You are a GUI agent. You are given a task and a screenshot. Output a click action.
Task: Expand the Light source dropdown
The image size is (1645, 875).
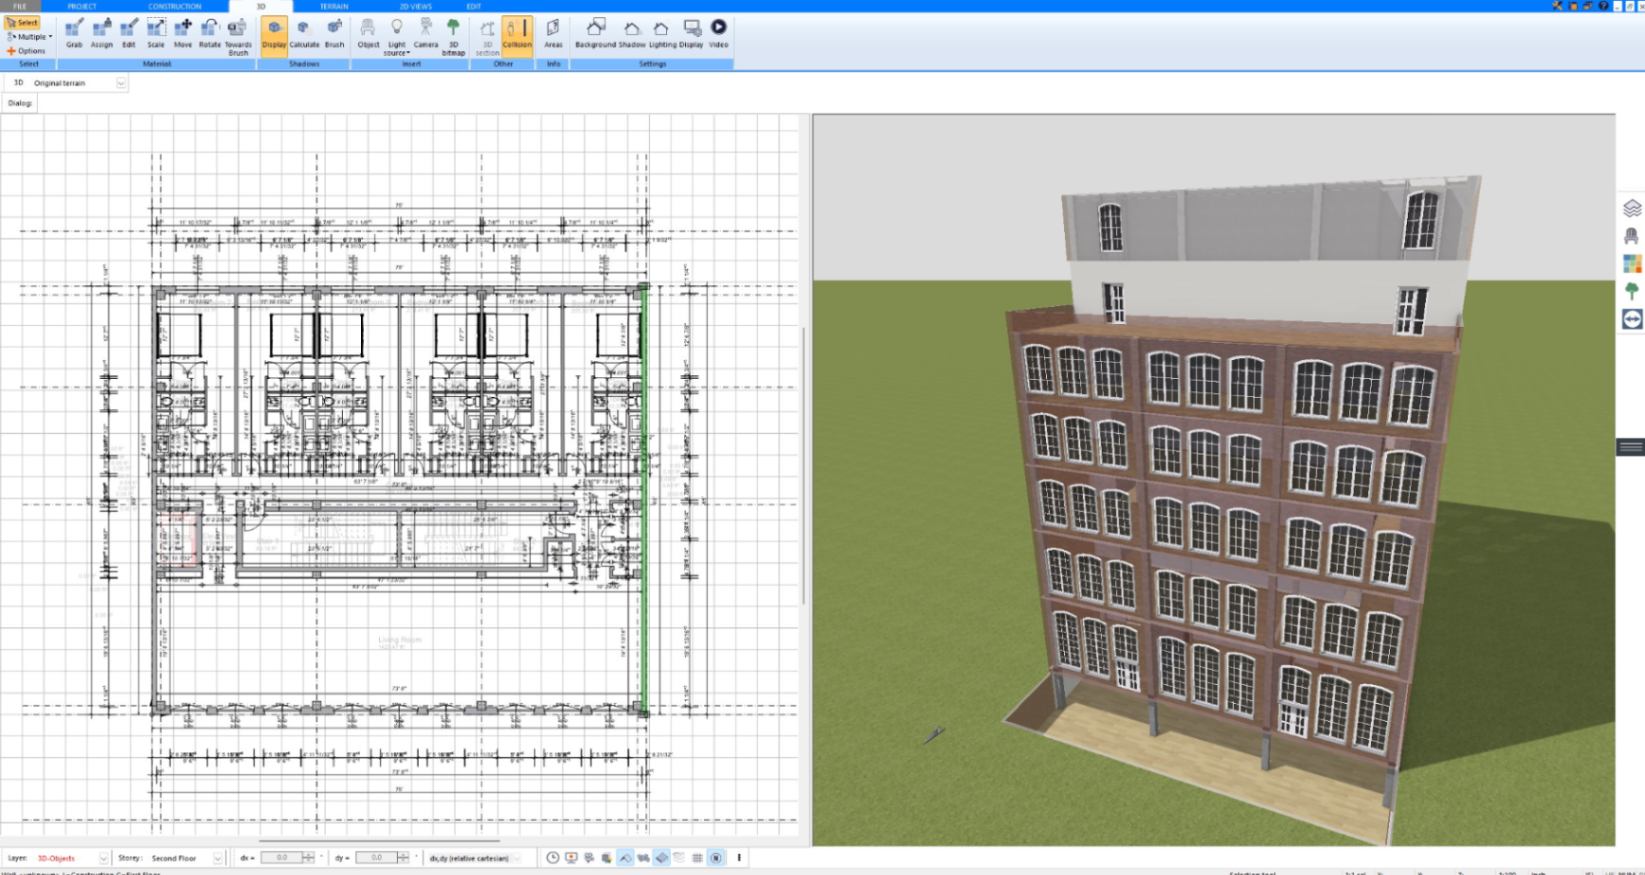tap(397, 36)
